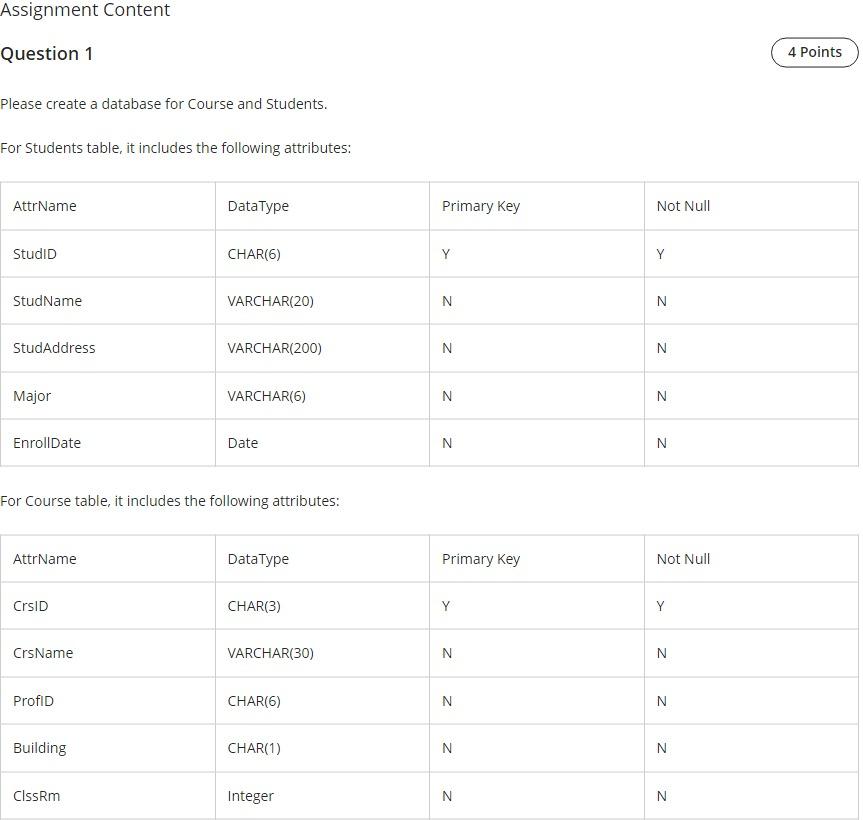This screenshot has width=863, height=820.
Task: Click the CHAR(1) data type cell
Action: coord(323,748)
